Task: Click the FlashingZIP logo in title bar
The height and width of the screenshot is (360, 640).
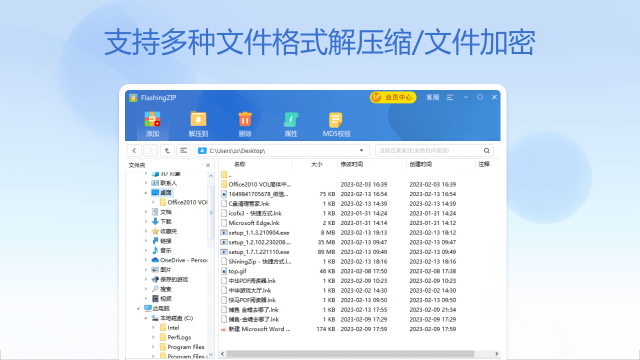Action: (133, 98)
